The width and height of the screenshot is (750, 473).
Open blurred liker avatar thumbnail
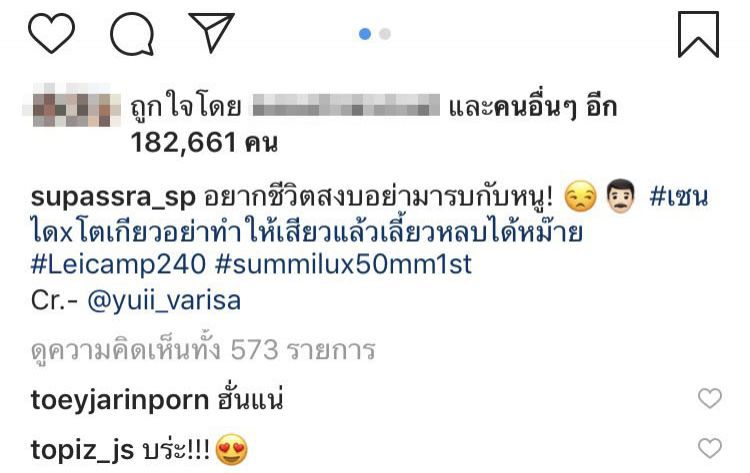click(72, 105)
